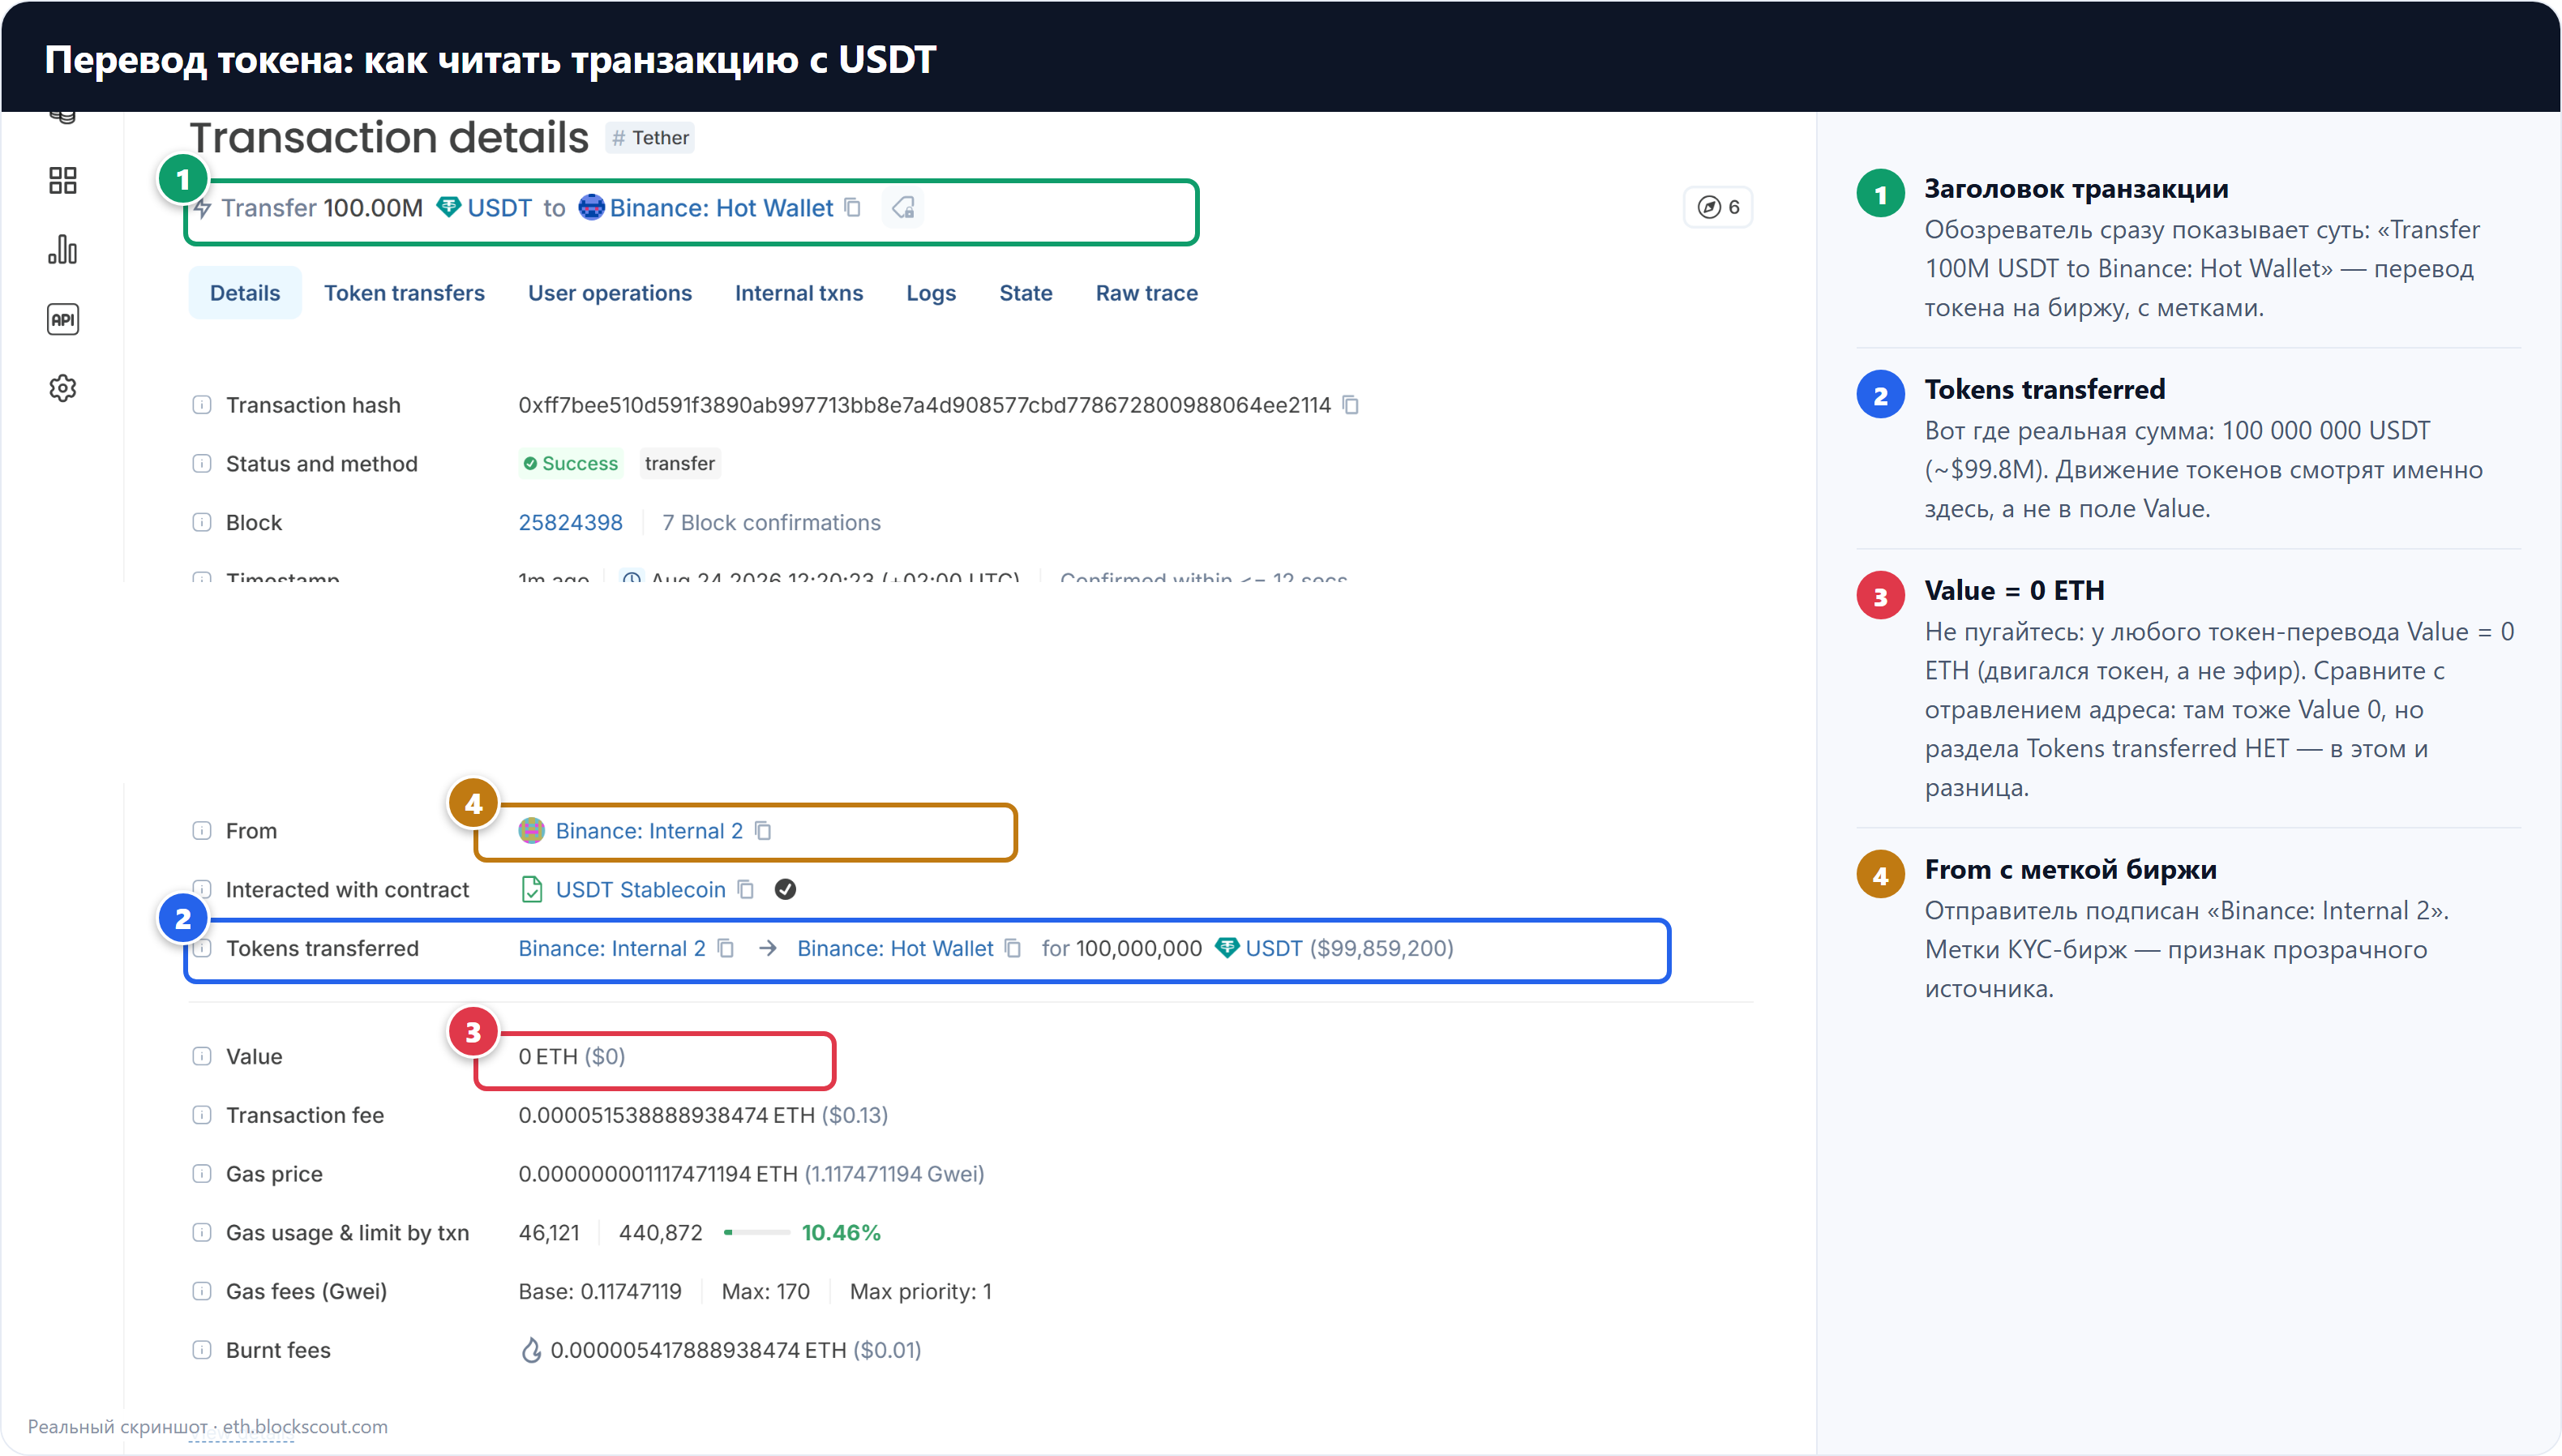Open settings gear in the sidebar
The height and width of the screenshot is (1456, 2562).
[63, 388]
